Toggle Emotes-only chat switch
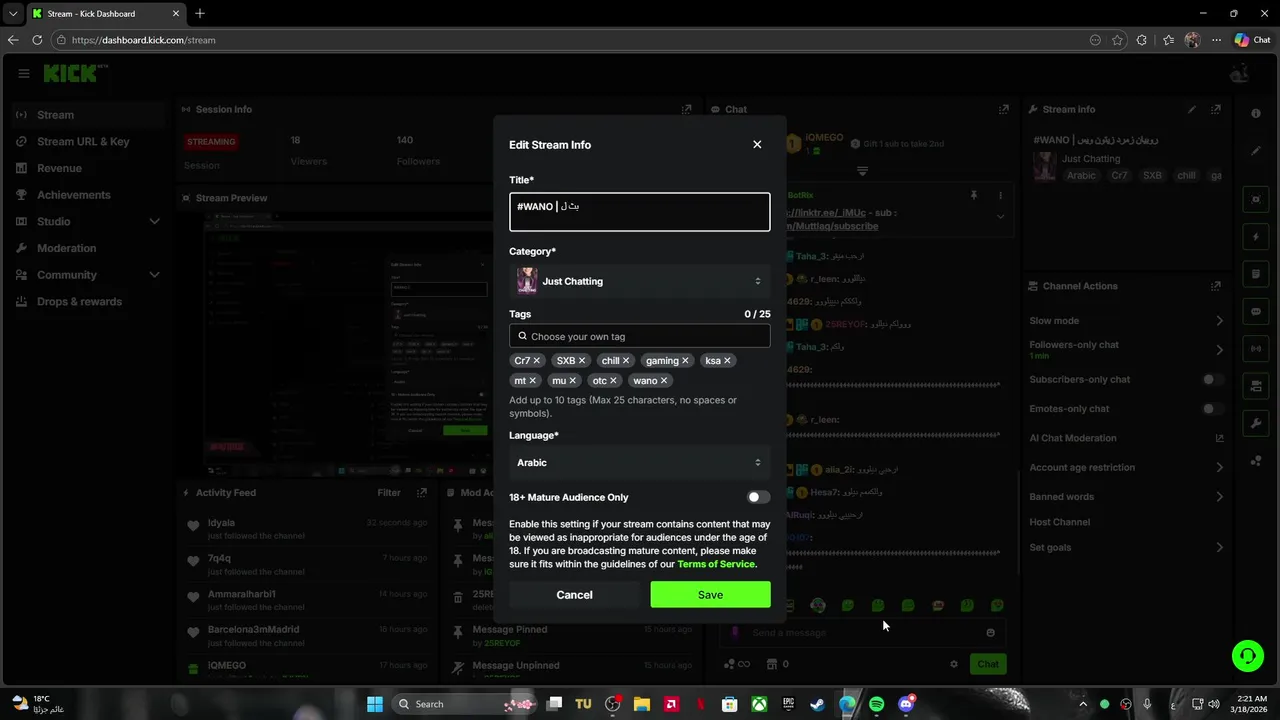The height and width of the screenshot is (720, 1280). point(1213,409)
